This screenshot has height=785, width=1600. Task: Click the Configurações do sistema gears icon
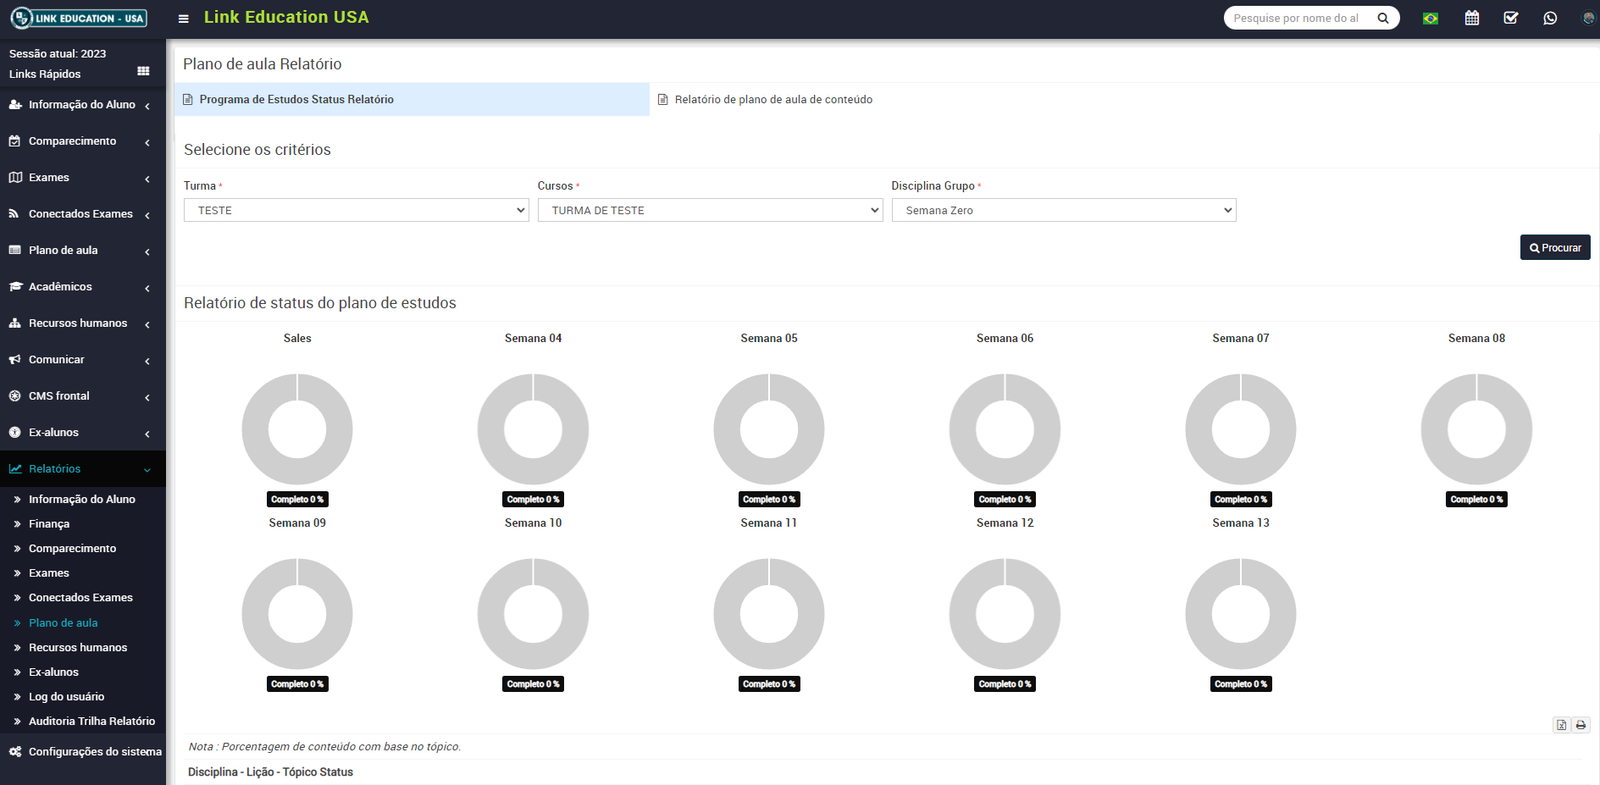coord(15,751)
